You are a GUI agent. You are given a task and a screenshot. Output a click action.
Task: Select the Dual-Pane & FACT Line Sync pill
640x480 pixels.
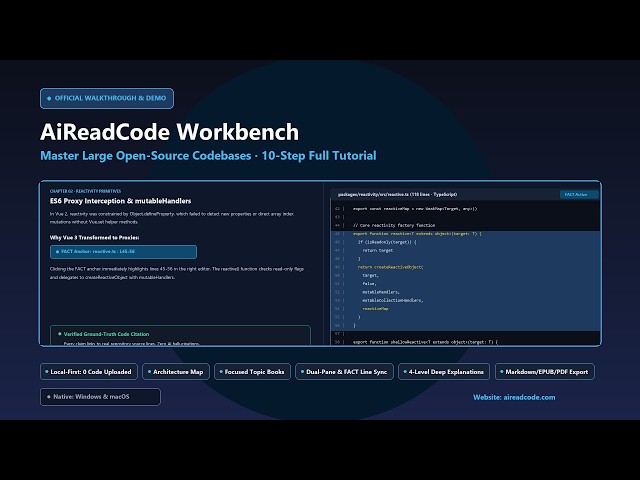[x=344, y=372]
